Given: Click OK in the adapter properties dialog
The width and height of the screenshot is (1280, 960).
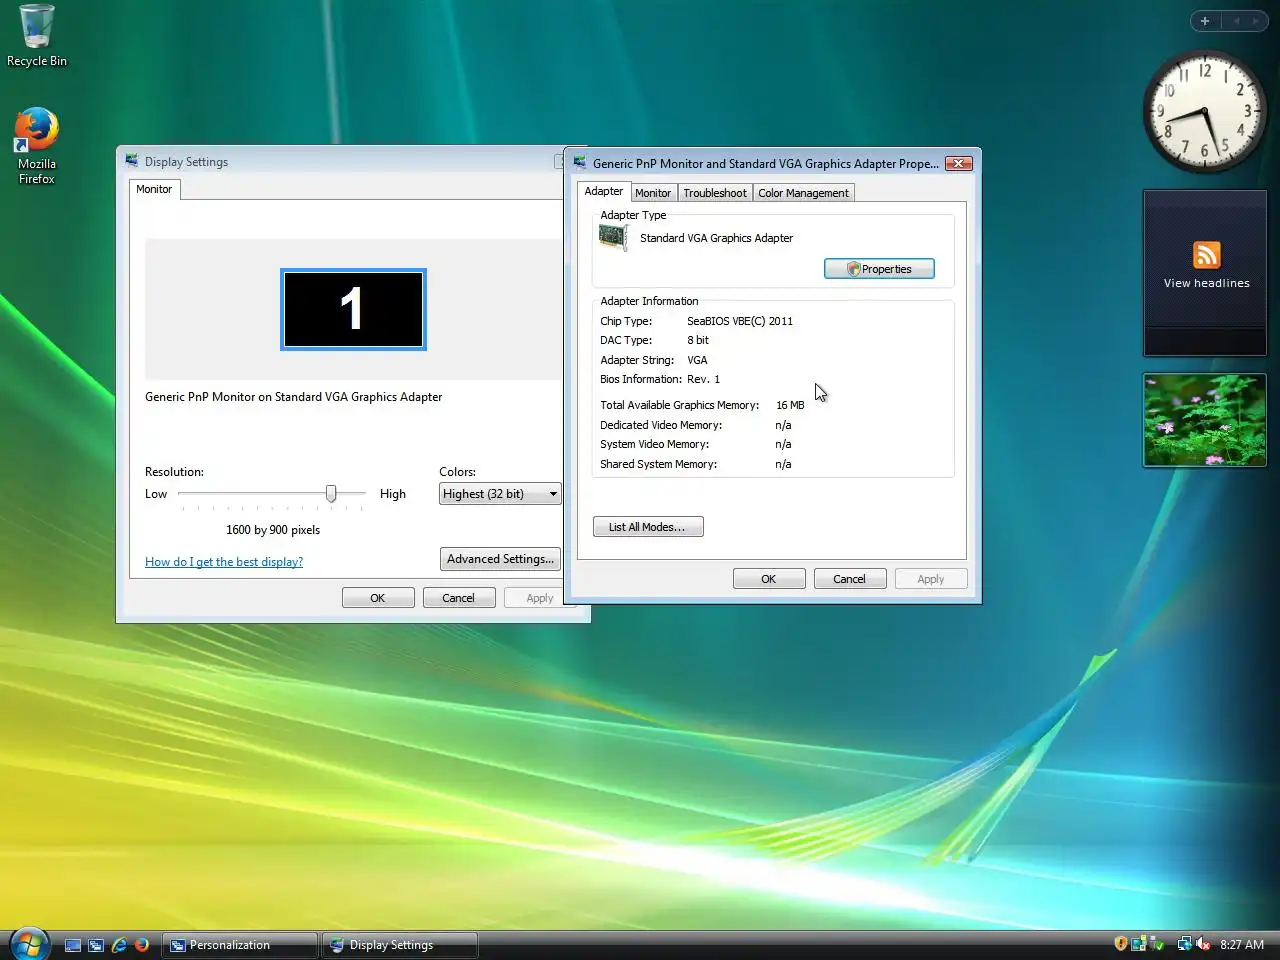Looking at the screenshot, I should point(769,579).
